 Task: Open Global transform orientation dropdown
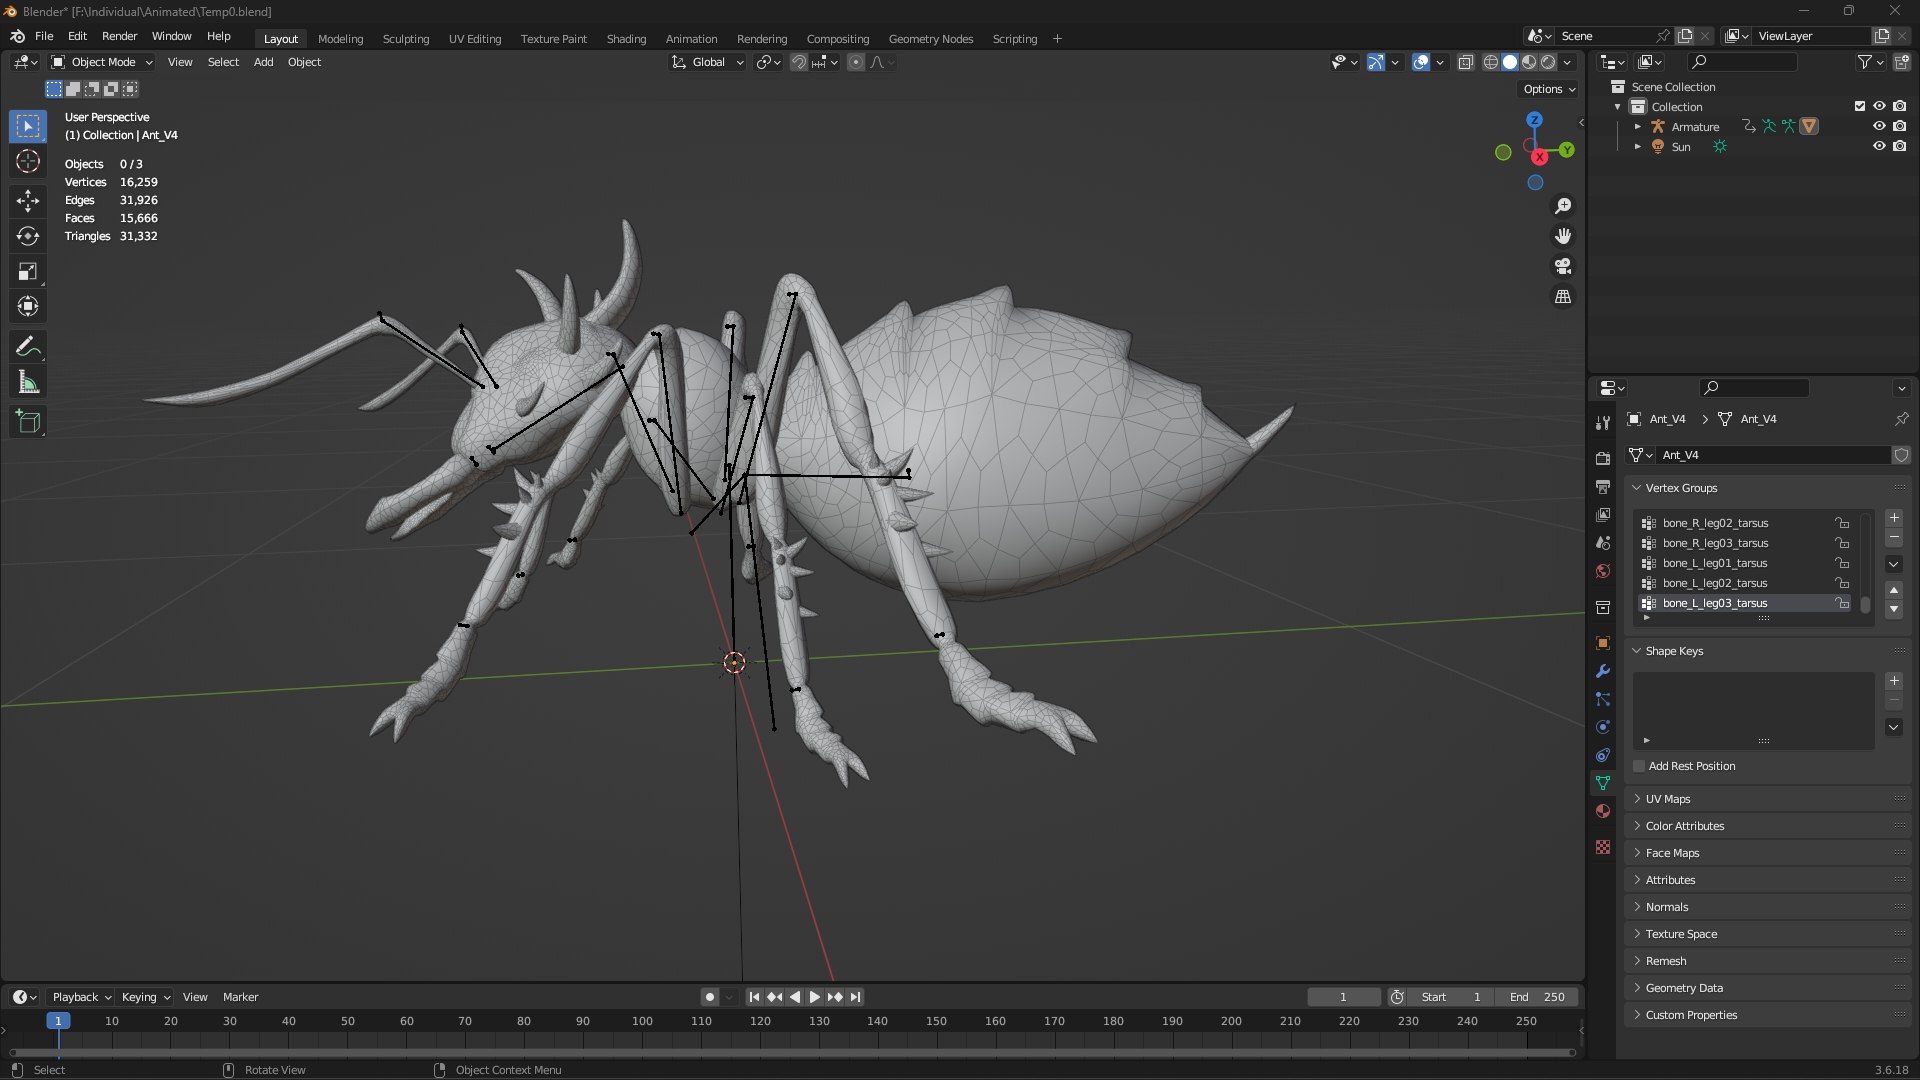coord(708,62)
